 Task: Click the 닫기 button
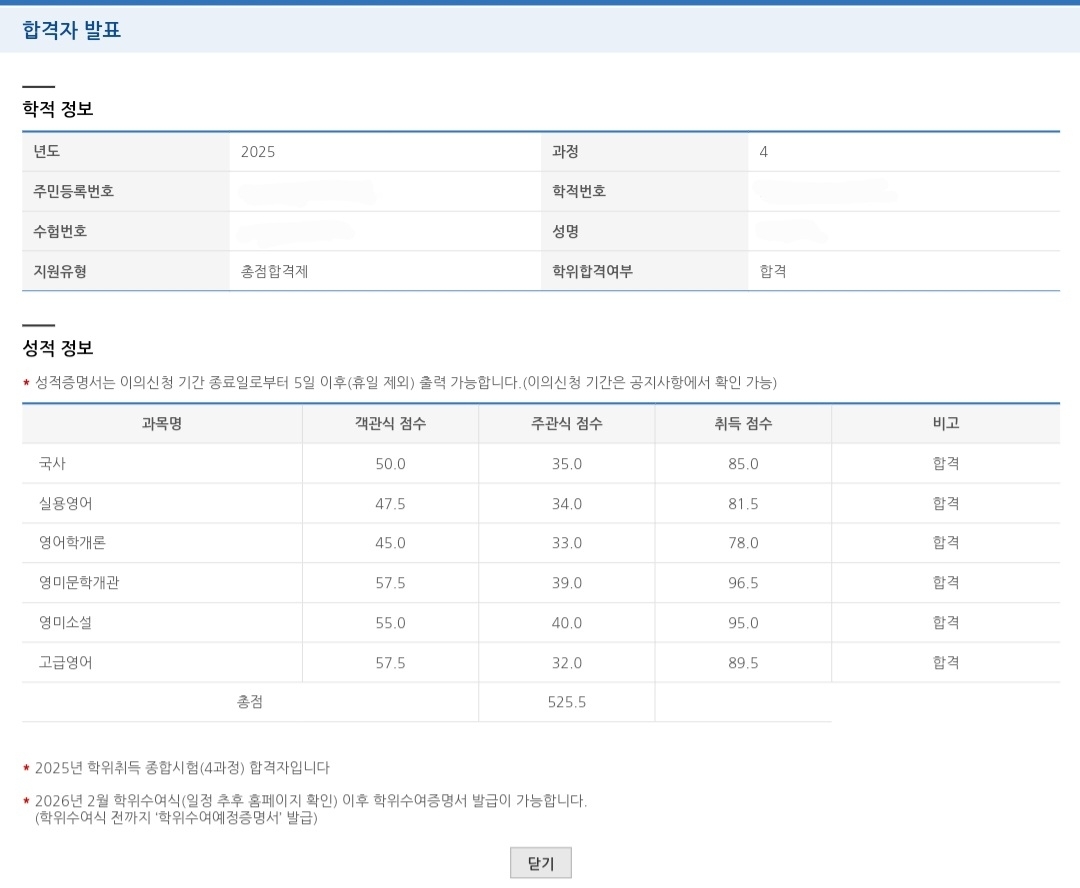tap(540, 864)
